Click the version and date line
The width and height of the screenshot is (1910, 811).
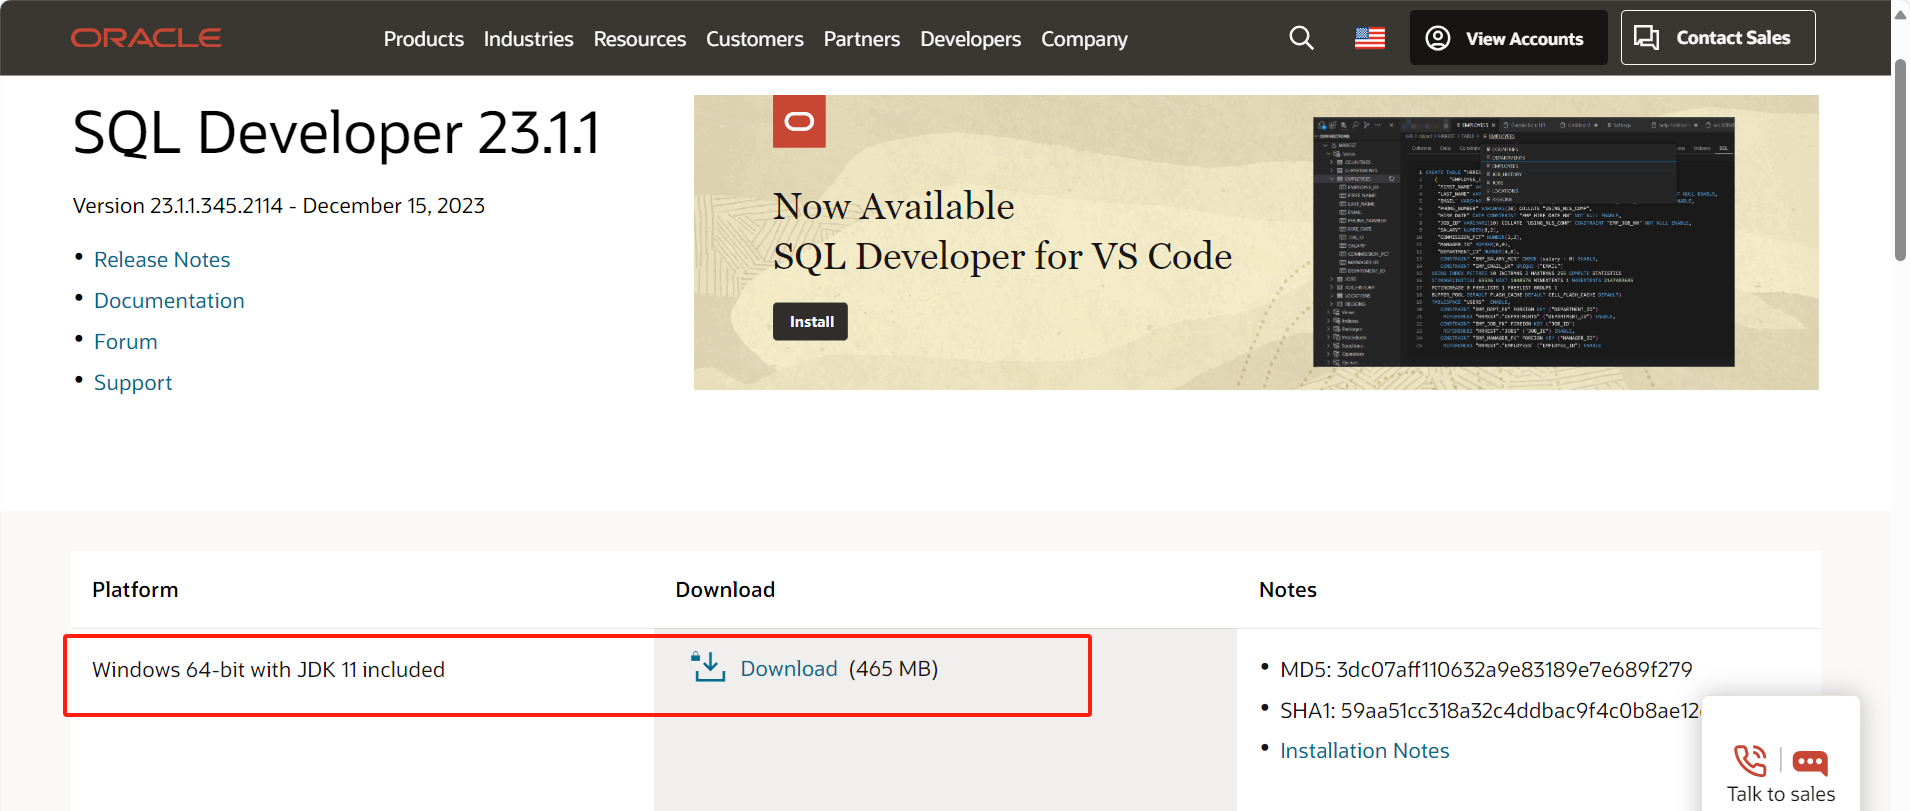pos(279,206)
